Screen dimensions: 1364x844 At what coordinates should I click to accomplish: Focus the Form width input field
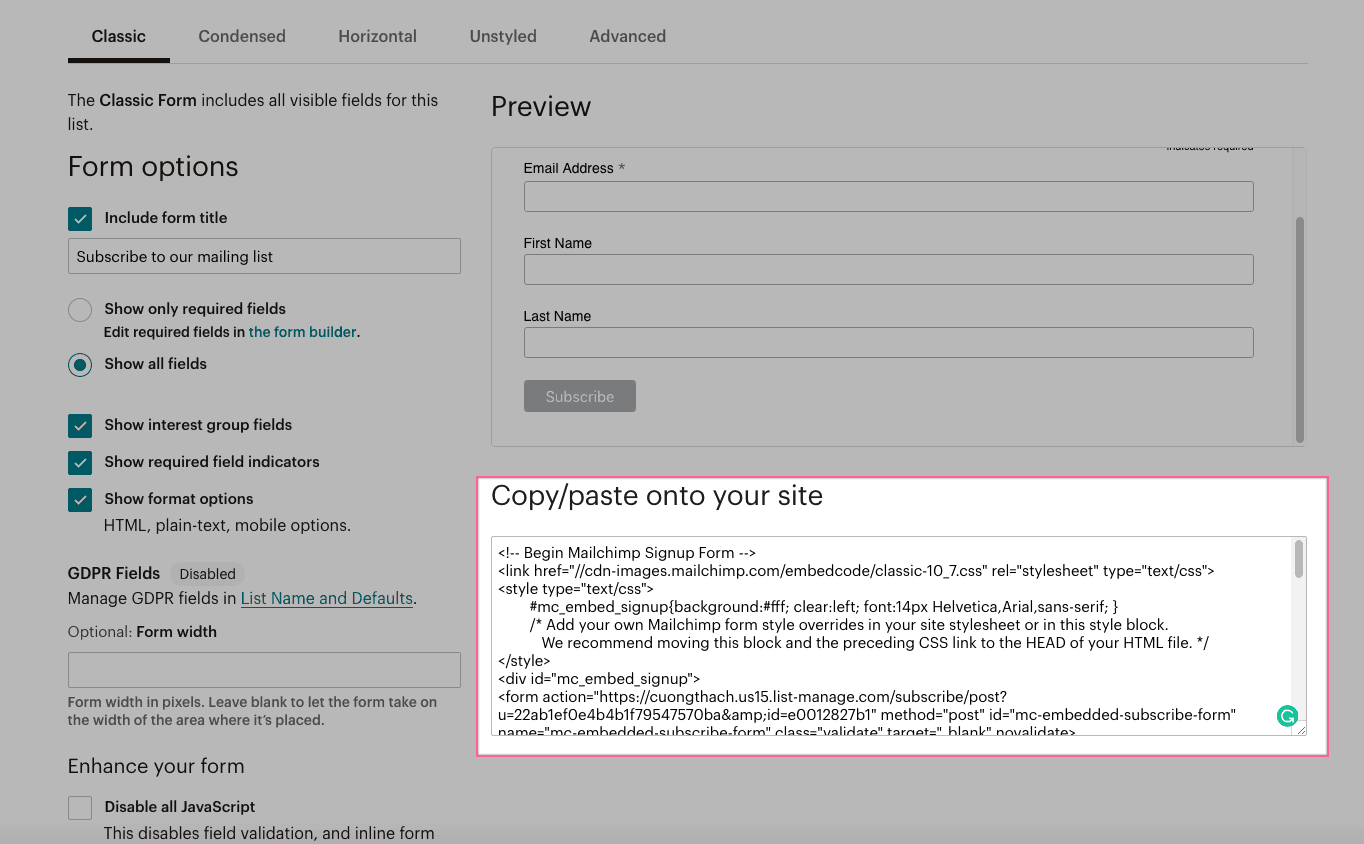[264, 669]
